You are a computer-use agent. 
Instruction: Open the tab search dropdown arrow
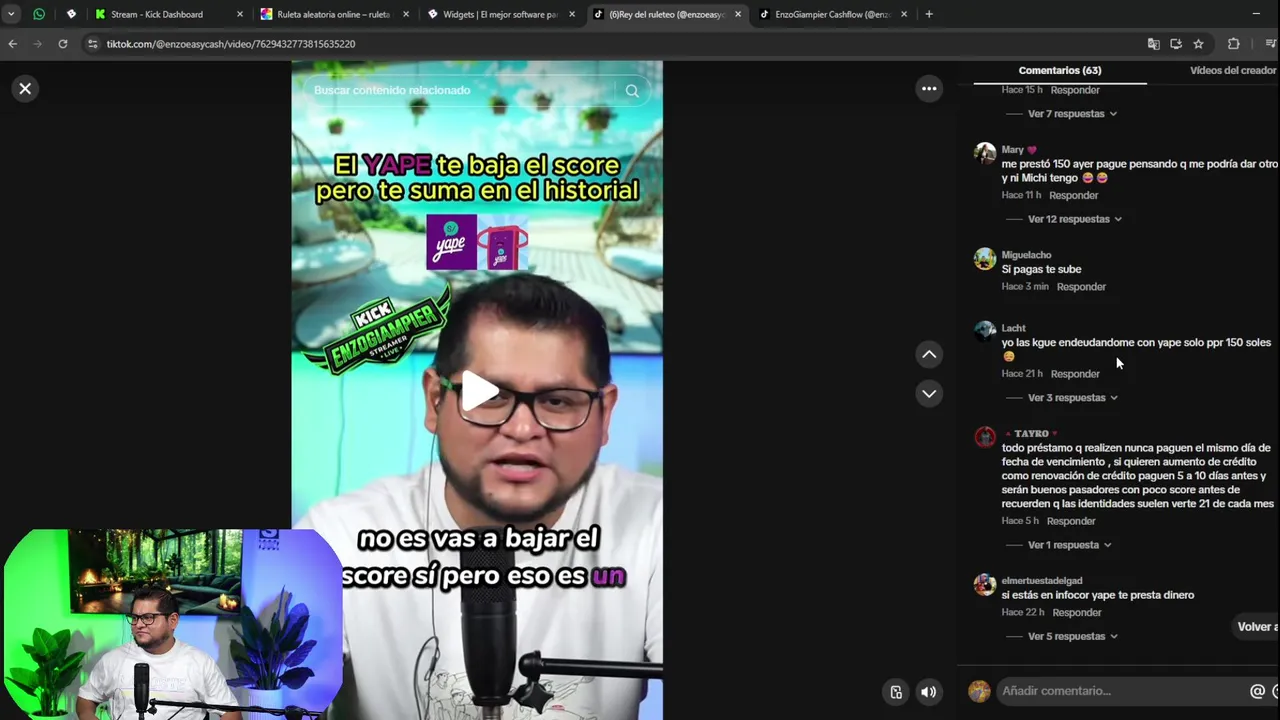(x=11, y=14)
